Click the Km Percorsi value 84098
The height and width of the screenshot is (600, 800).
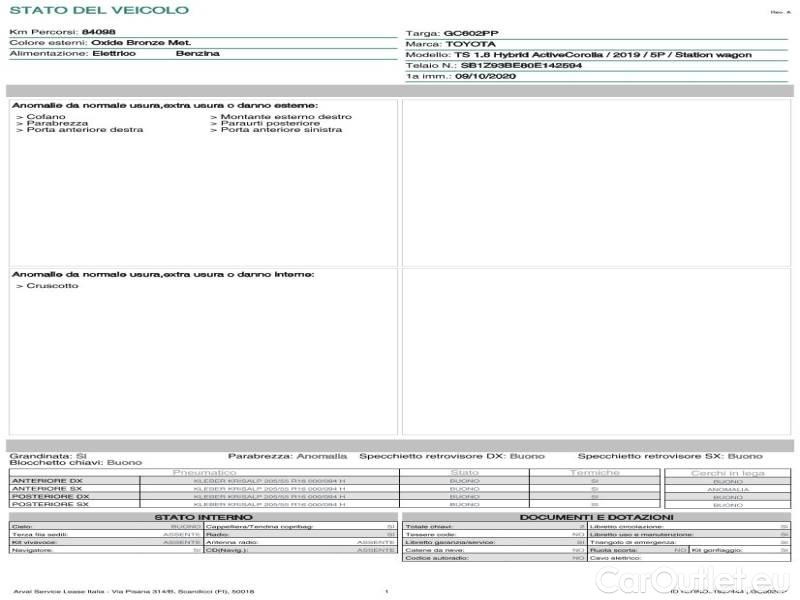click(98, 32)
